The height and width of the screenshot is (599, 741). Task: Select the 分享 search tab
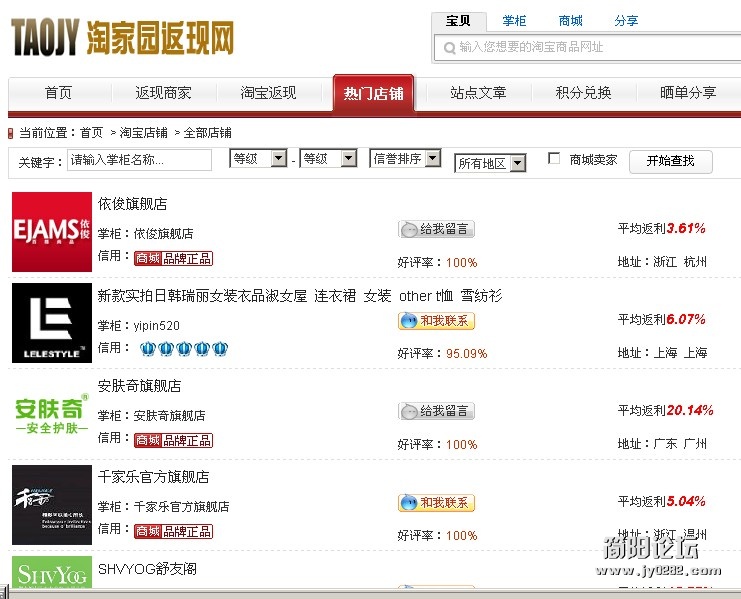627,21
